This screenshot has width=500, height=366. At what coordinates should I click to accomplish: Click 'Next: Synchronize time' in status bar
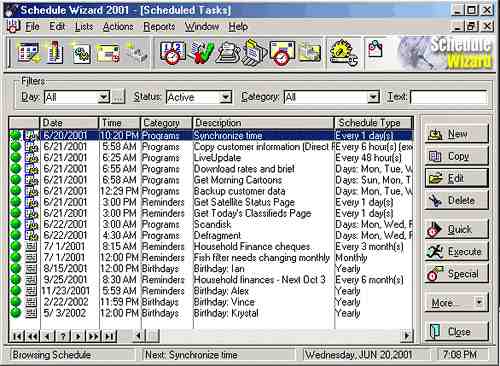[x=191, y=355]
